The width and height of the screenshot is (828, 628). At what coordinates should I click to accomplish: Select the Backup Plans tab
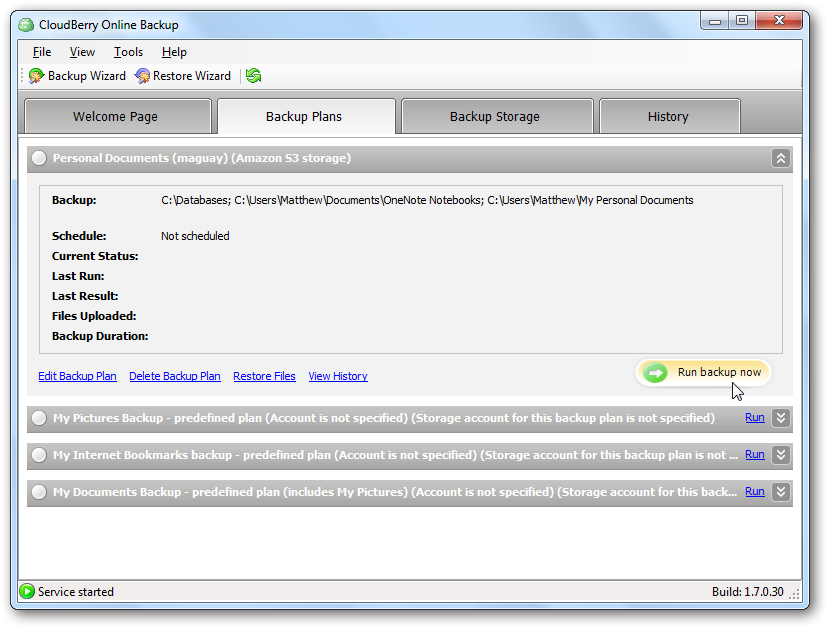click(306, 116)
